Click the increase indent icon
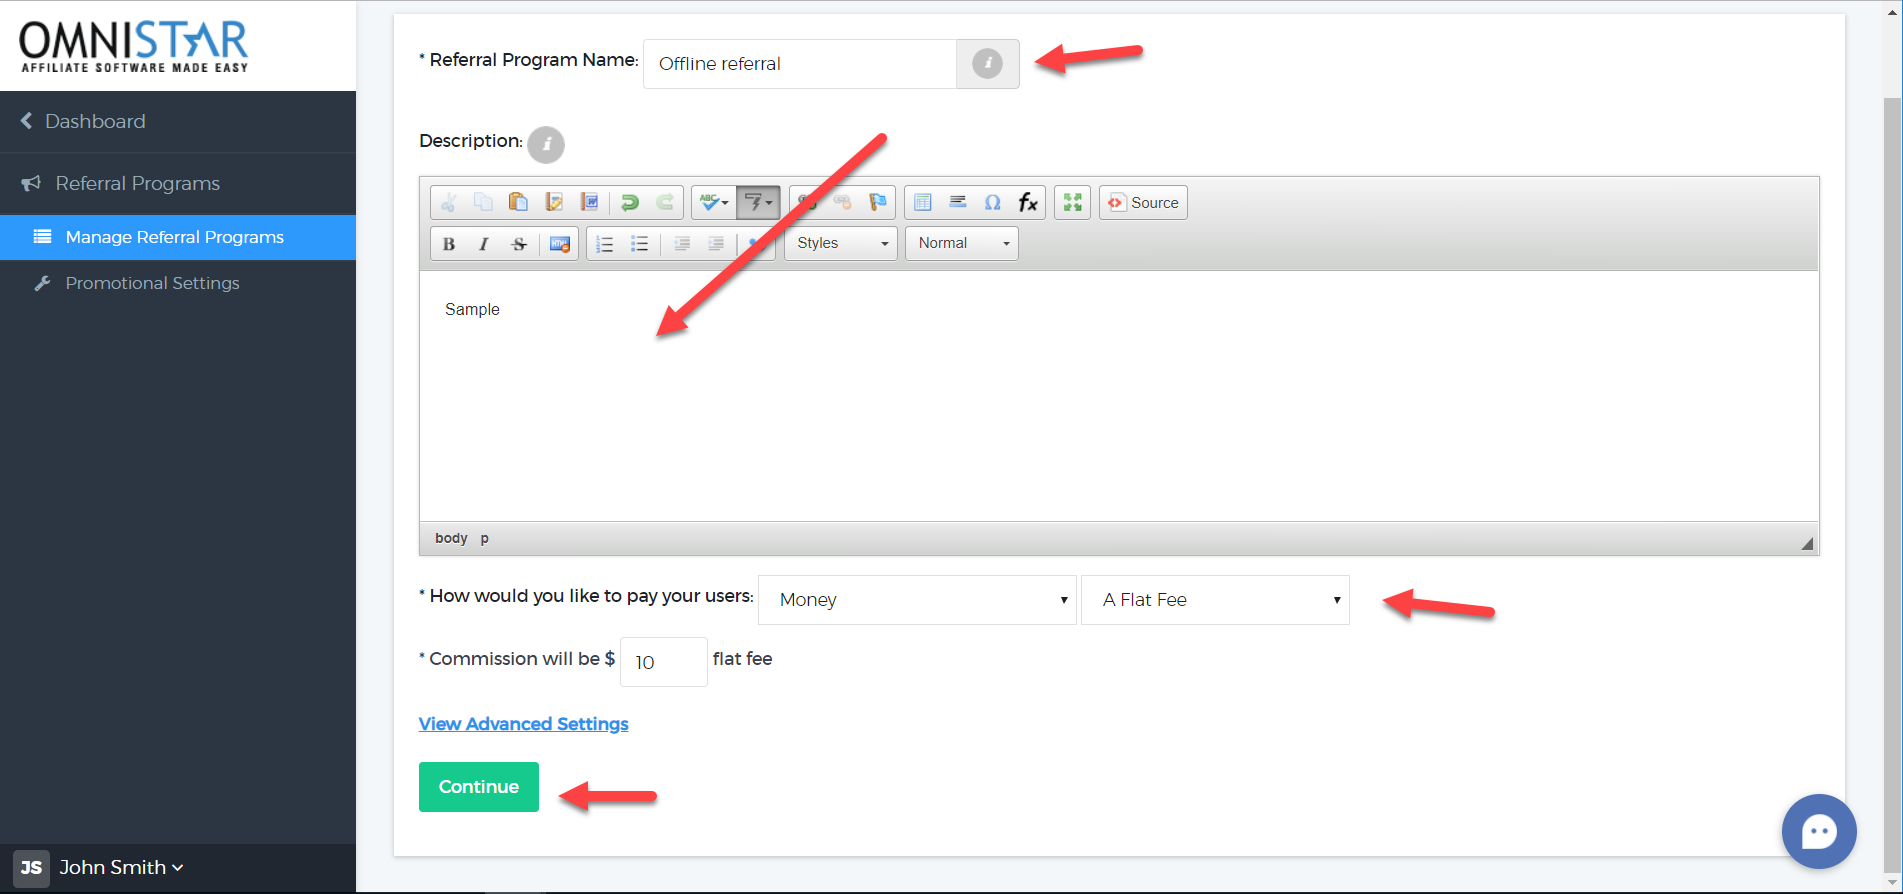 pos(716,244)
